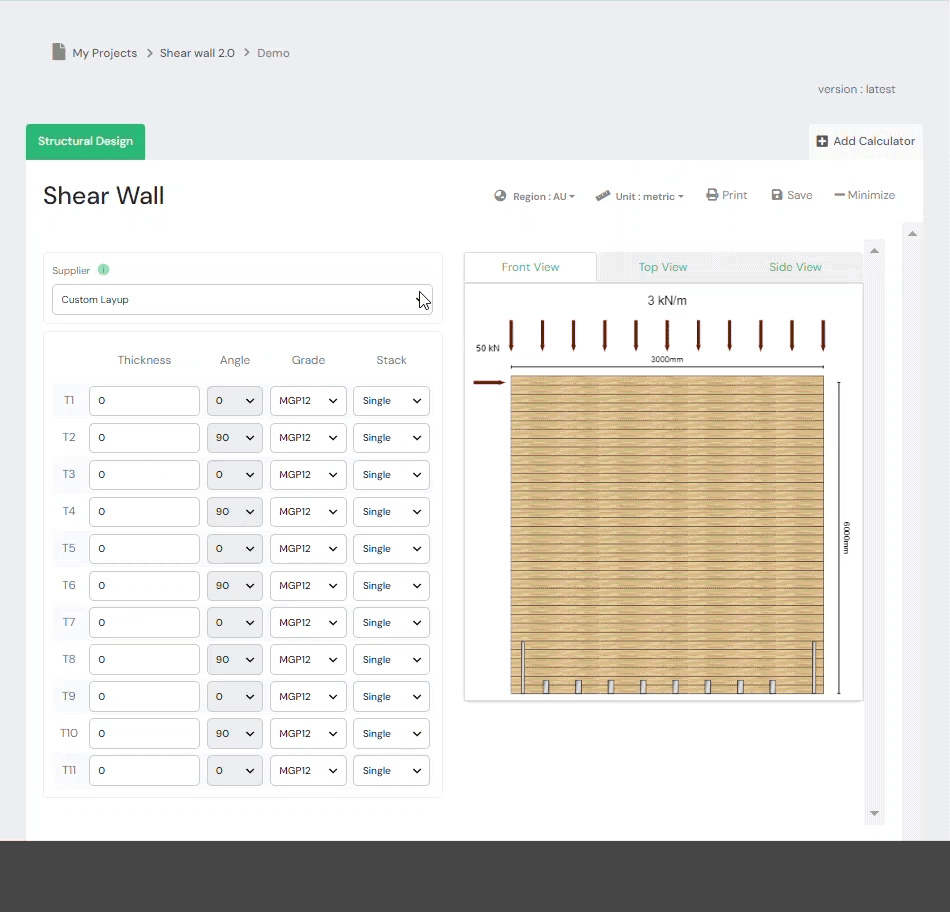Click the T2 Thickness input field
The image size is (950, 912).
tap(144, 438)
